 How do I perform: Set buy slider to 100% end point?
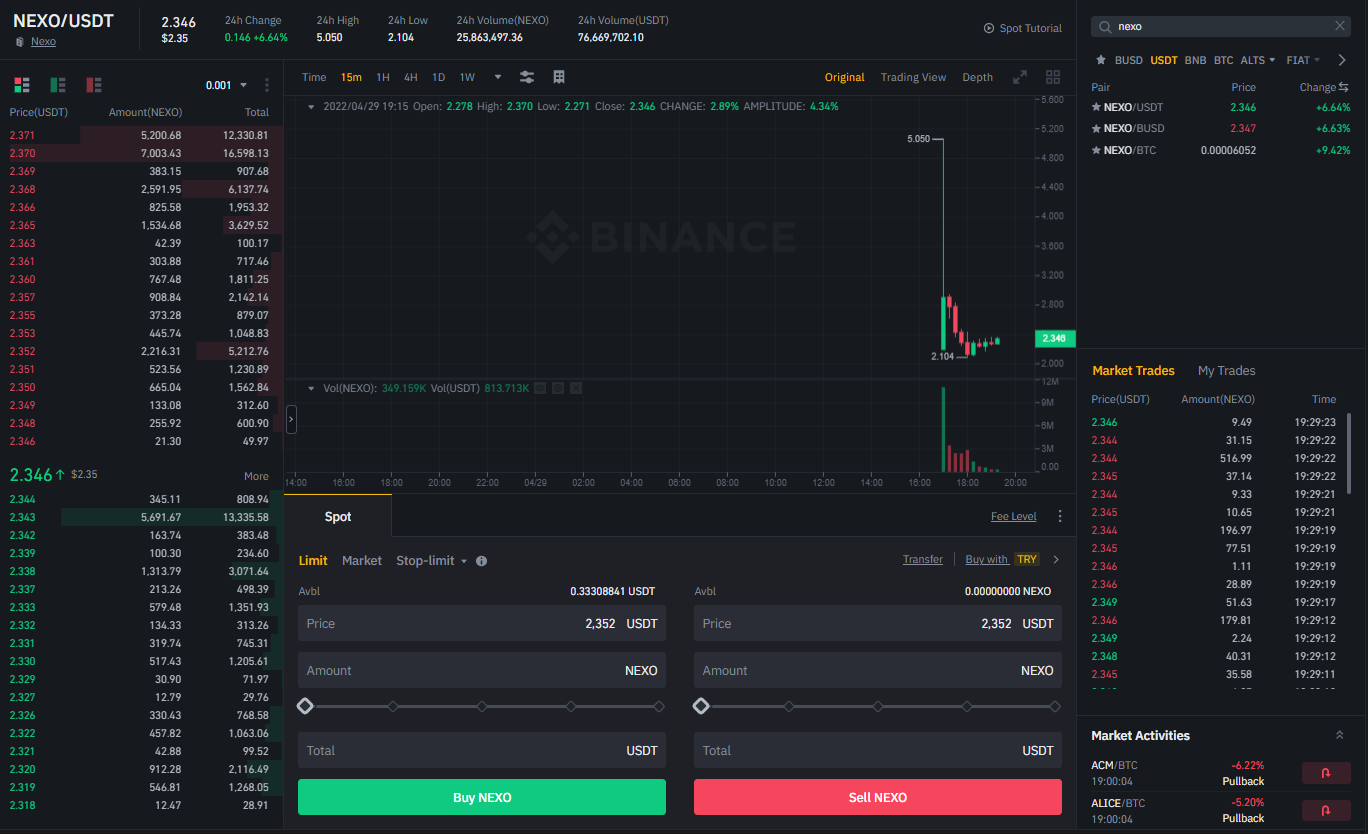tap(659, 706)
